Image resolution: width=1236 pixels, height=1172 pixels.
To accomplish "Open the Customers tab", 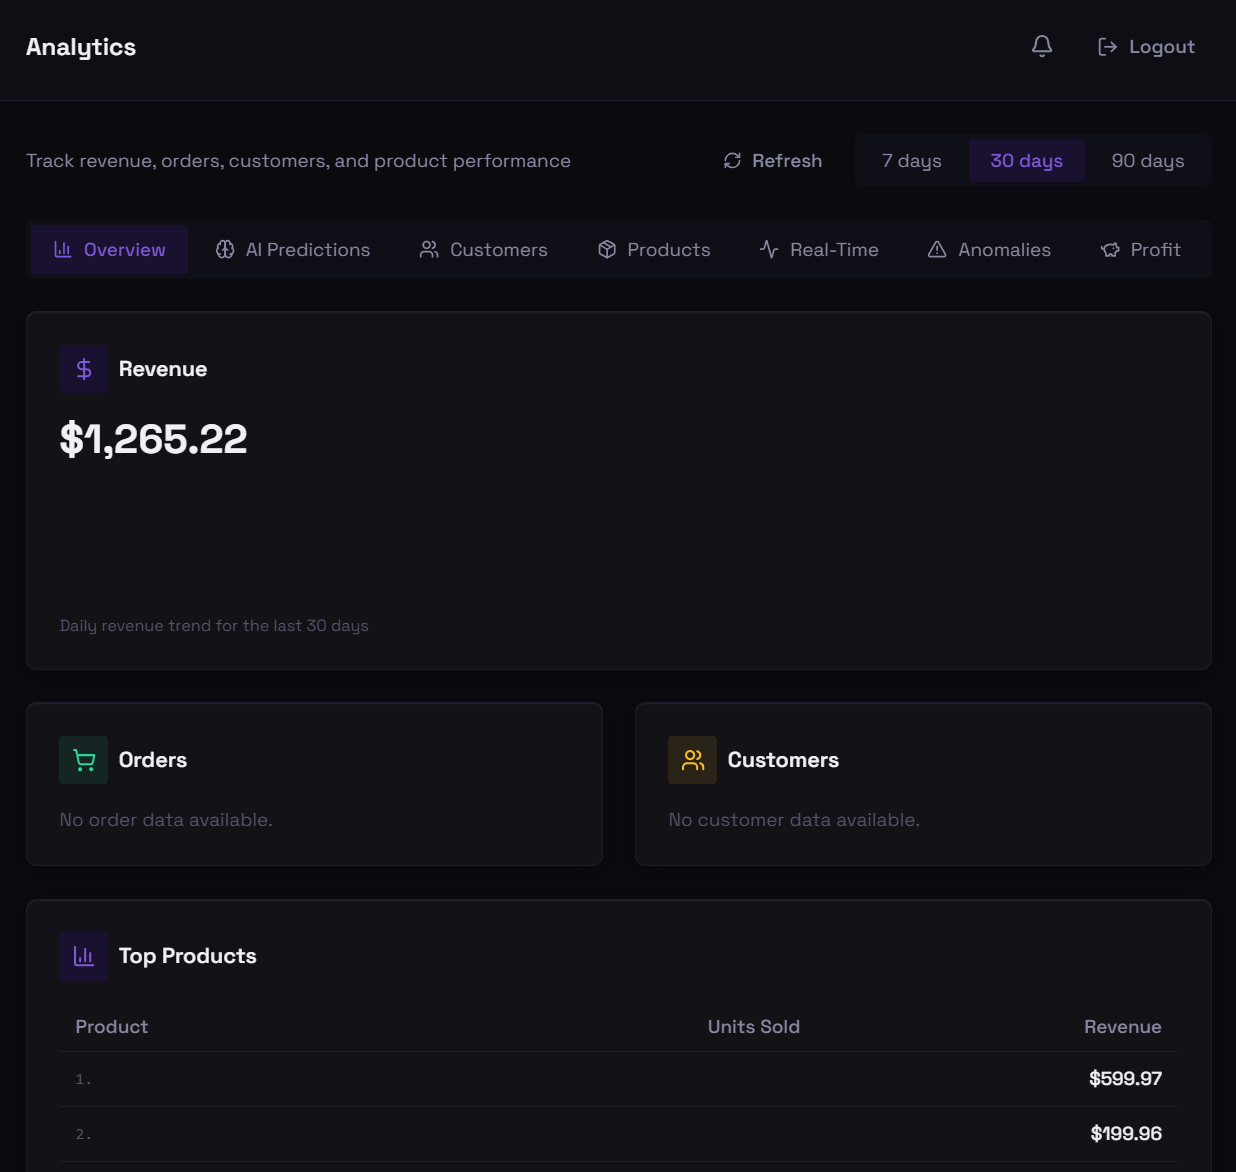I will [483, 249].
